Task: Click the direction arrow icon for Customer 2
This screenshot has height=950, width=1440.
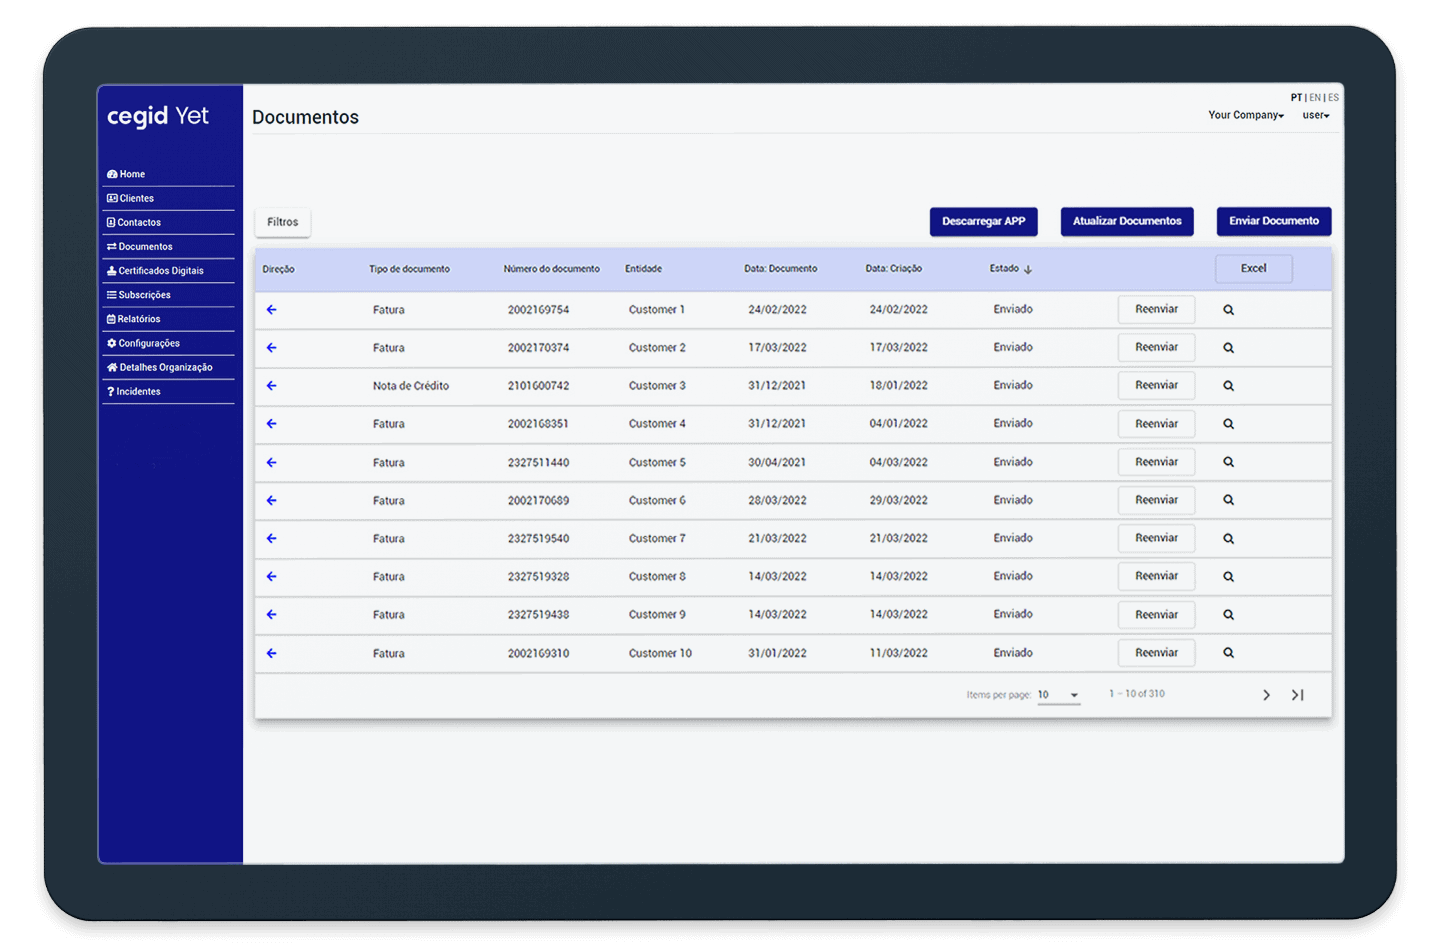Action: point(271,348)
